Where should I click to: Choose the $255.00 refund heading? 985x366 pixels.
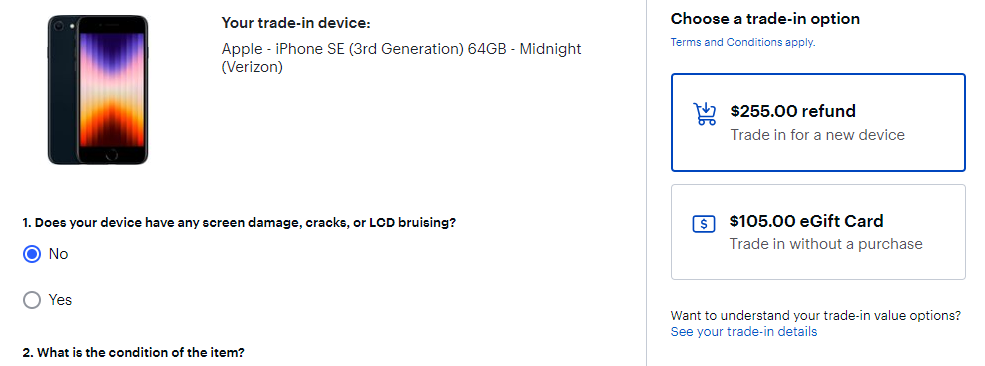(x=793, y=111)
